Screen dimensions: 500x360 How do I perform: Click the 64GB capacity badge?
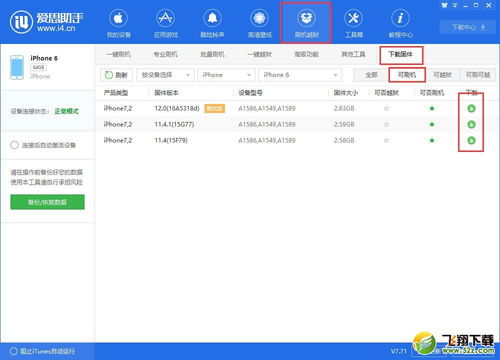pos(39,67)
